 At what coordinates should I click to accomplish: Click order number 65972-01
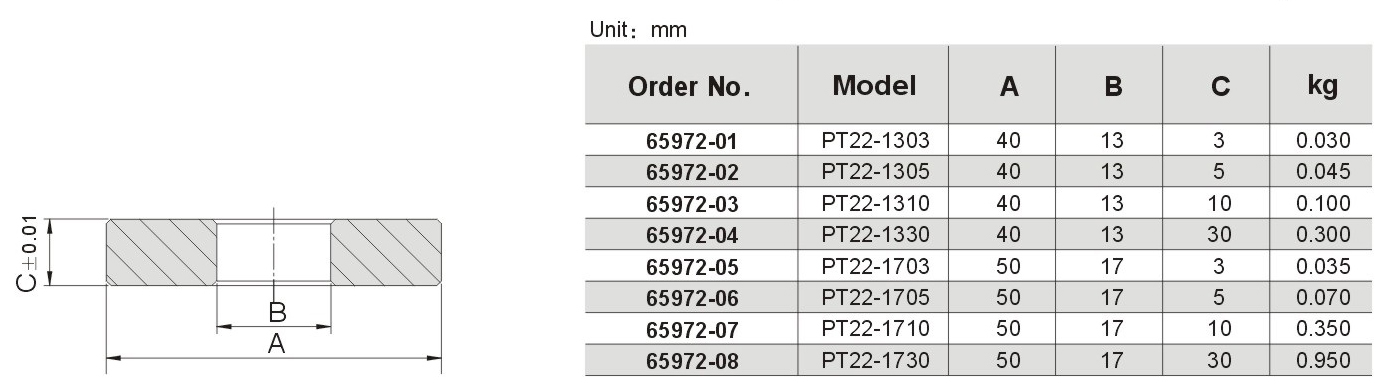coord(692,141)
